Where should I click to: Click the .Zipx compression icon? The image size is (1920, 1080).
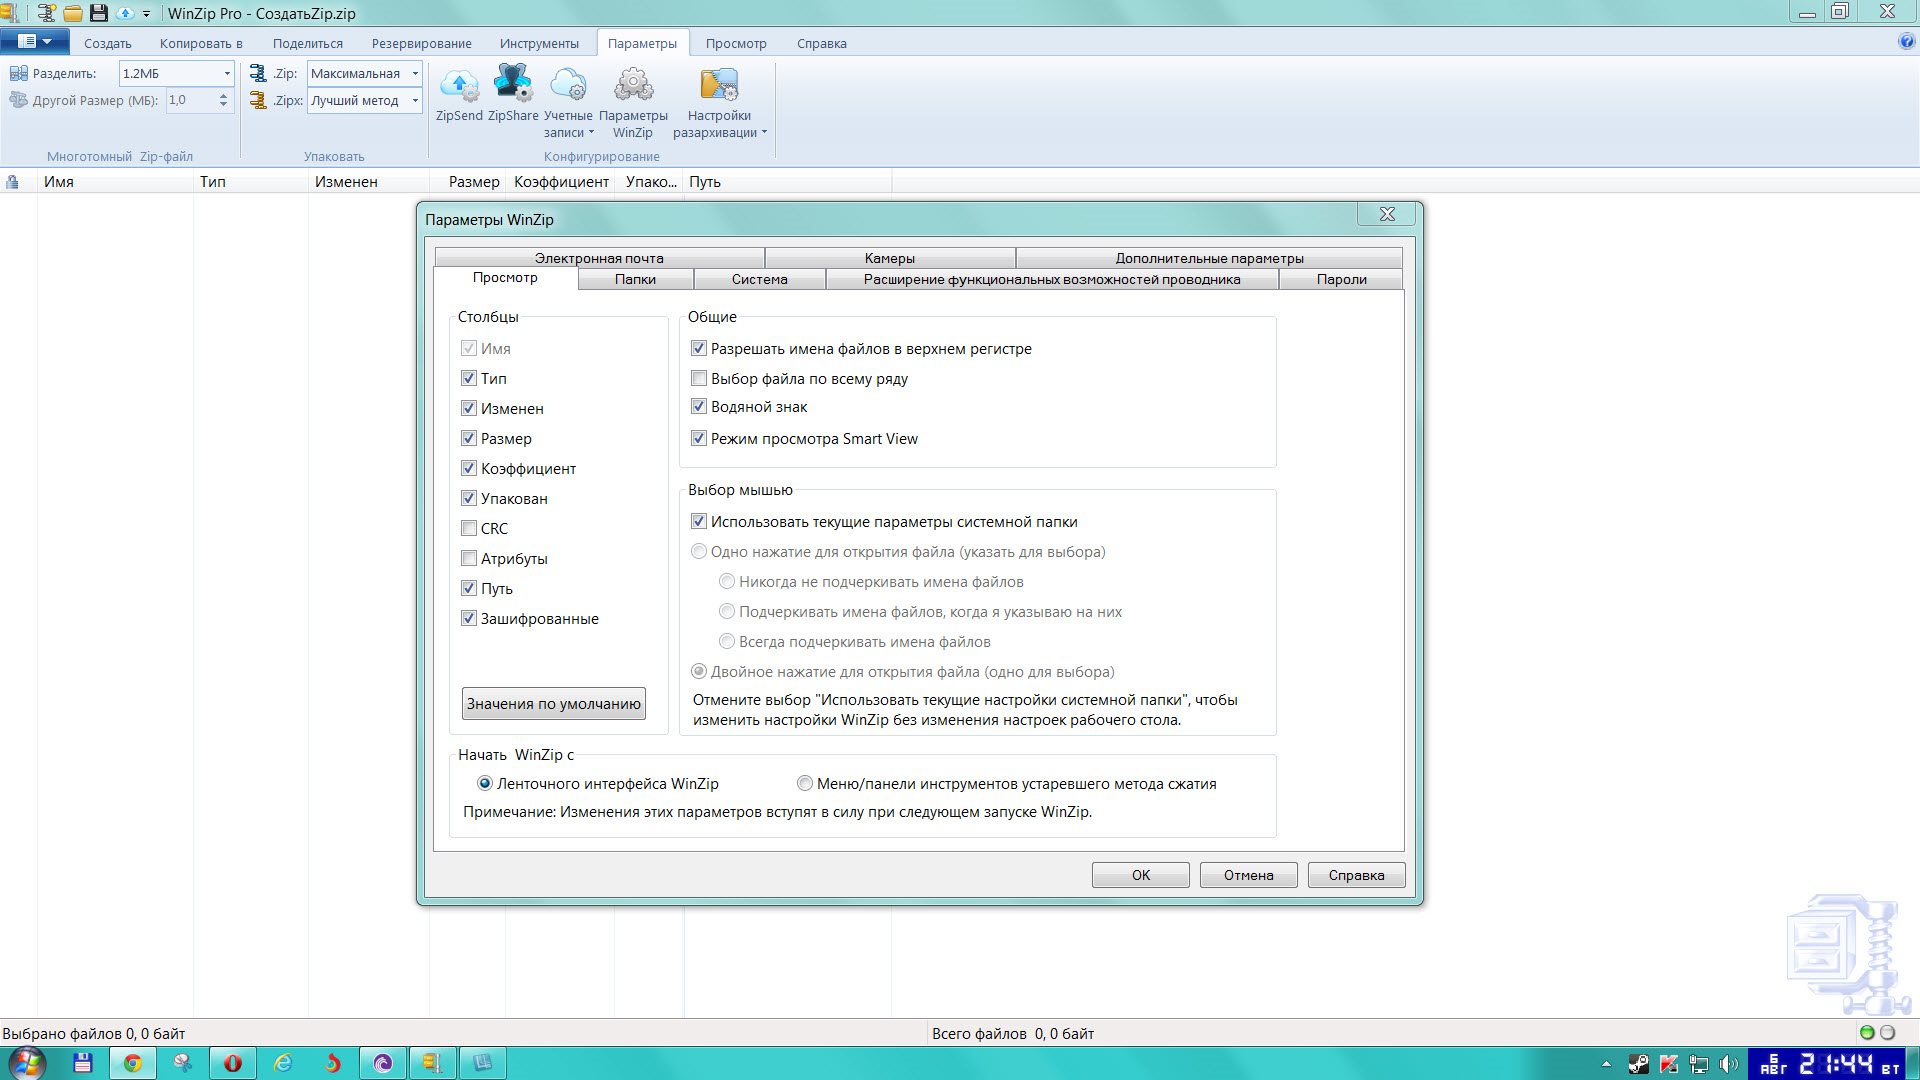[x=258, y=100]
